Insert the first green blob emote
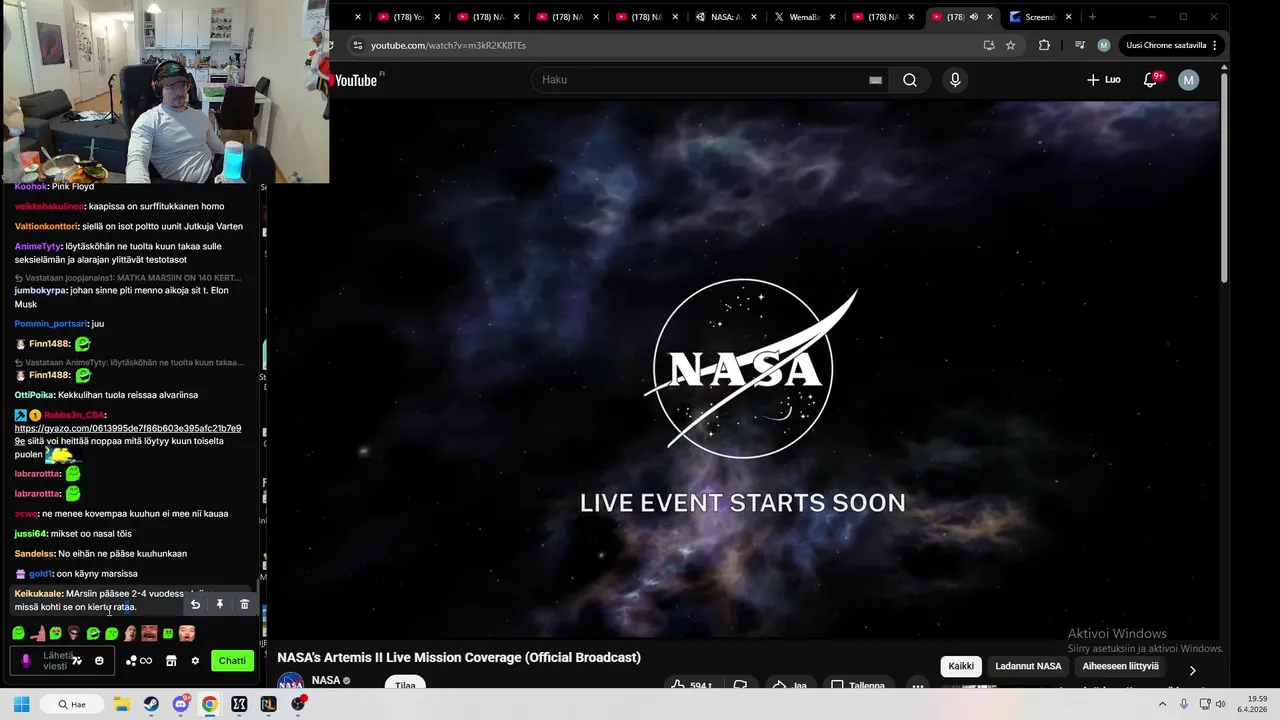Viewport: 1280px width, 720px height. (18, 633)
